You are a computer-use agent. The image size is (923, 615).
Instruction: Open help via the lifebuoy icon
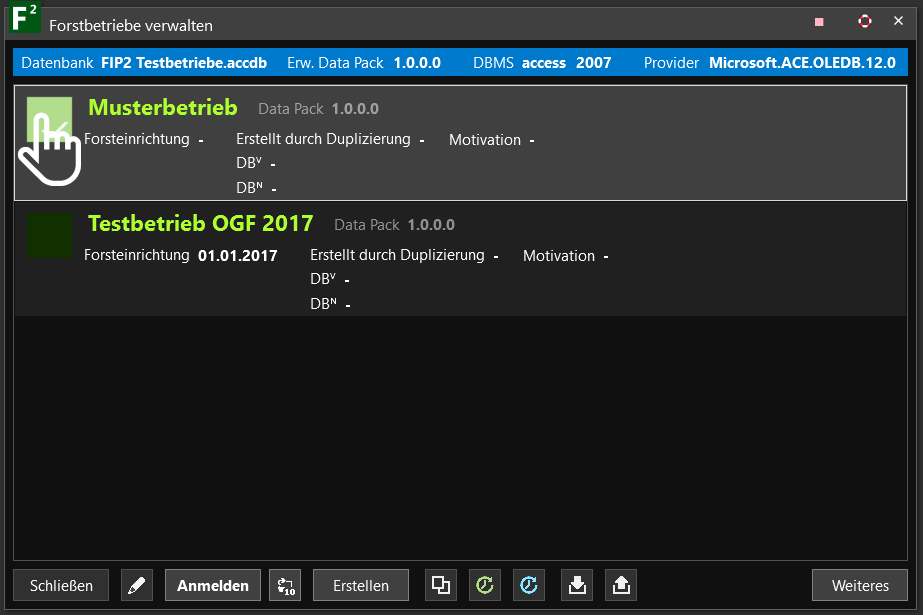(865, 21)
